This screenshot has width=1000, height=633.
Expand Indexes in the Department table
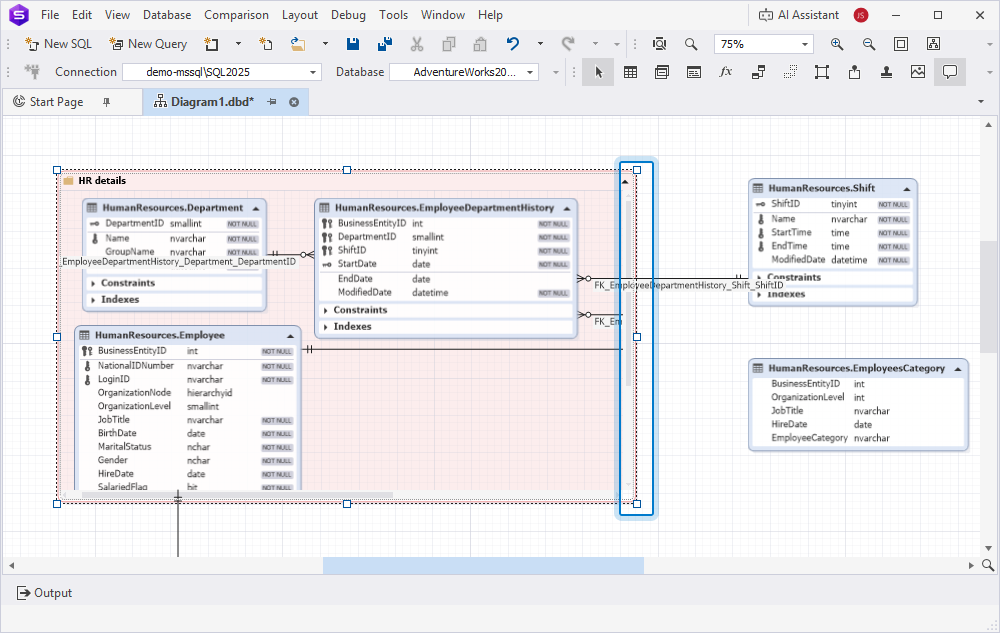(x=93, y=300)
